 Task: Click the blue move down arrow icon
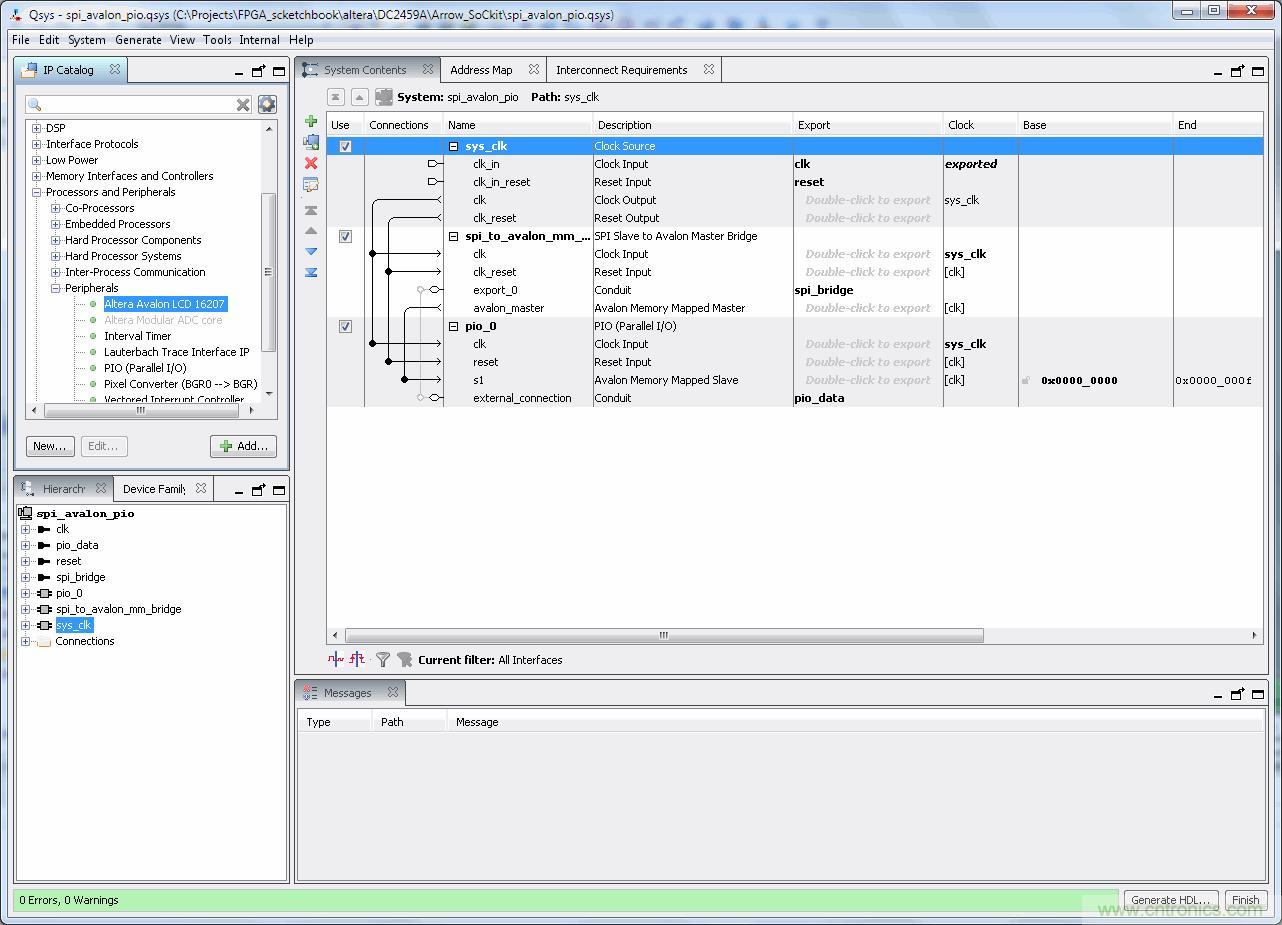point(311,251)
